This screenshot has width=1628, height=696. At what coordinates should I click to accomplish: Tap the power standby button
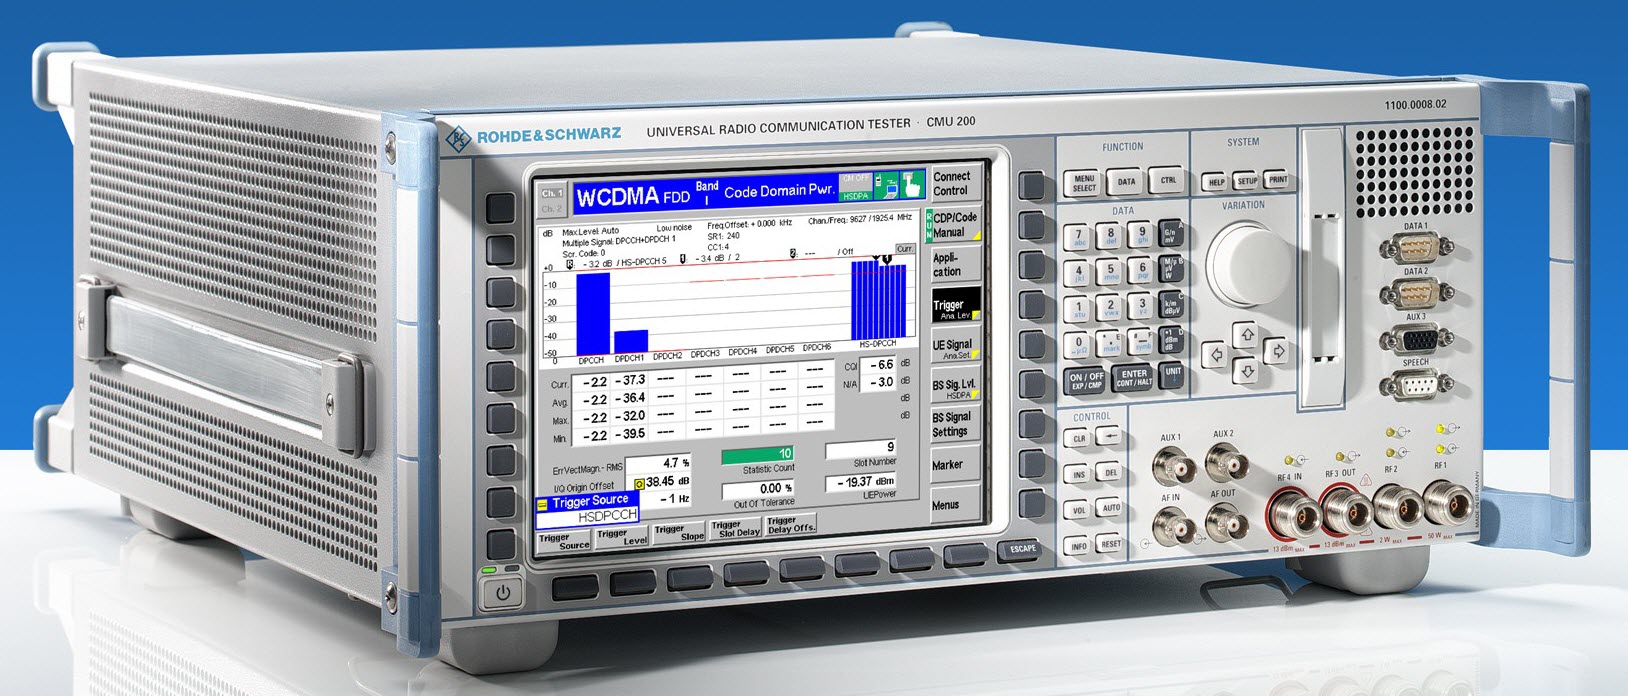click(503, 593)
